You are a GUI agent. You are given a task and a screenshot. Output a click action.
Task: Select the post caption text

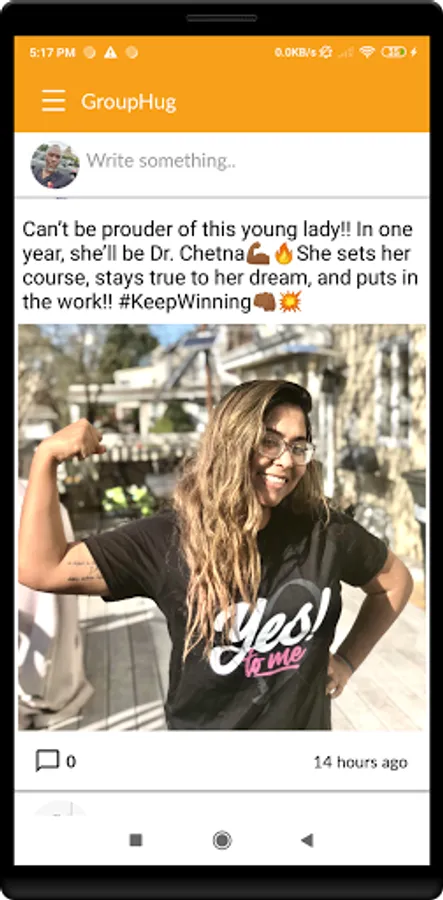tap(220, 266)
